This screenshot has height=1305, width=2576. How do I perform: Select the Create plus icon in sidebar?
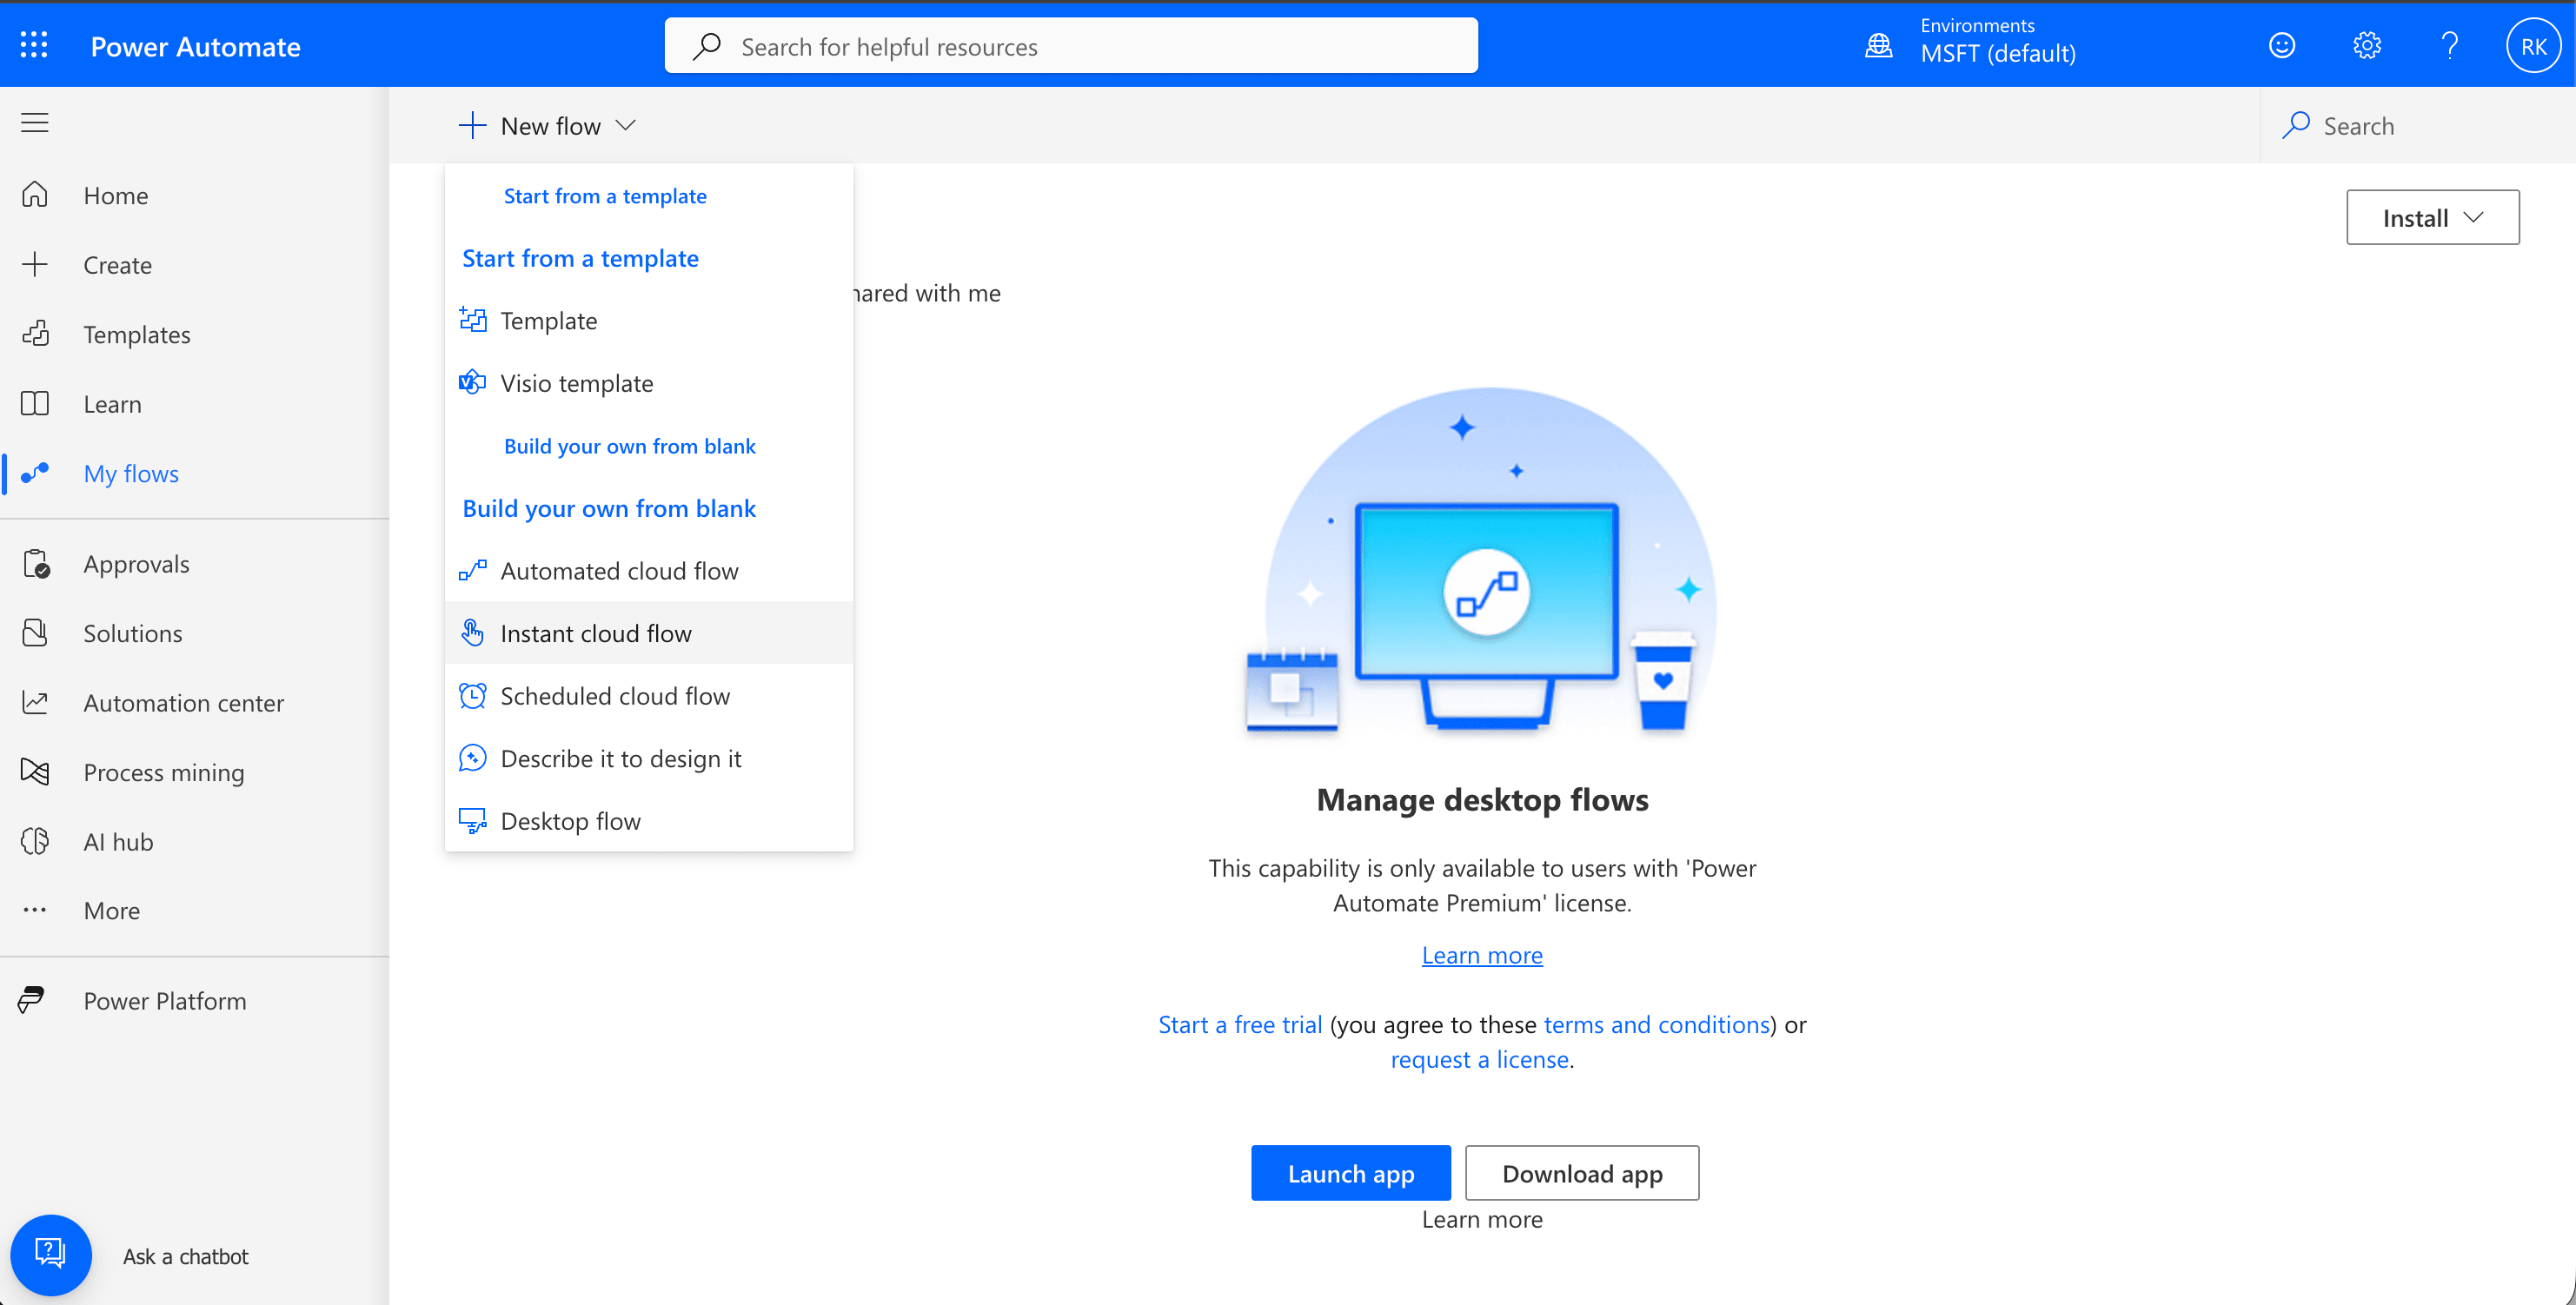point(35,264)
